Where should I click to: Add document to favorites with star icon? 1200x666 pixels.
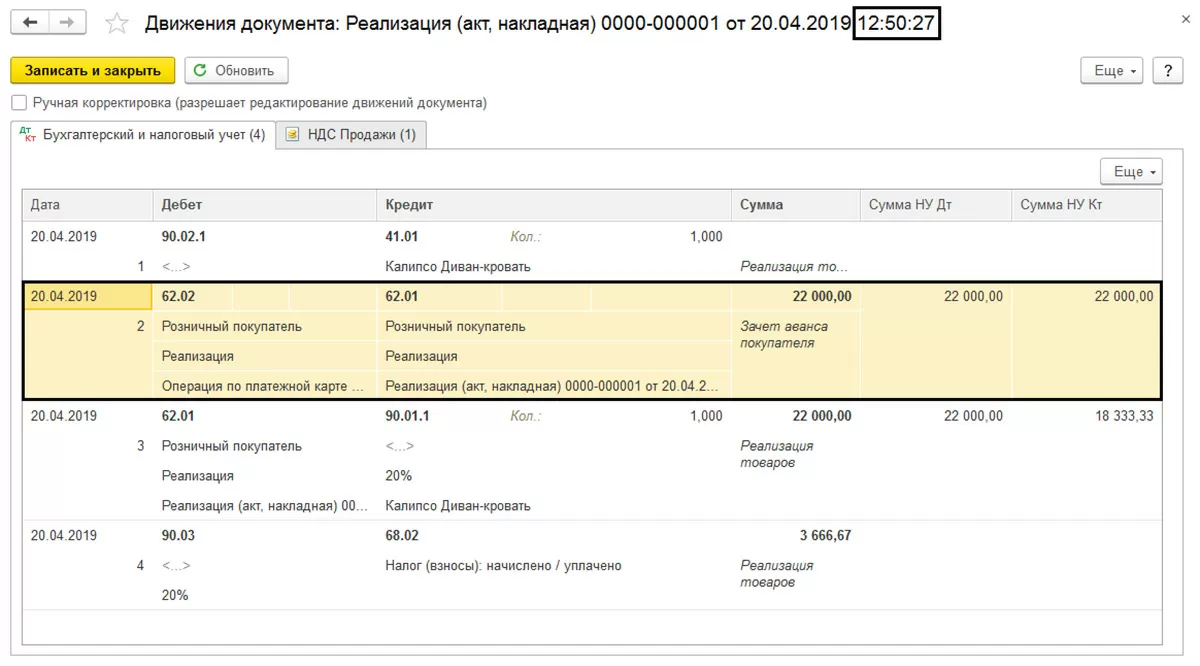coord(117,23)
